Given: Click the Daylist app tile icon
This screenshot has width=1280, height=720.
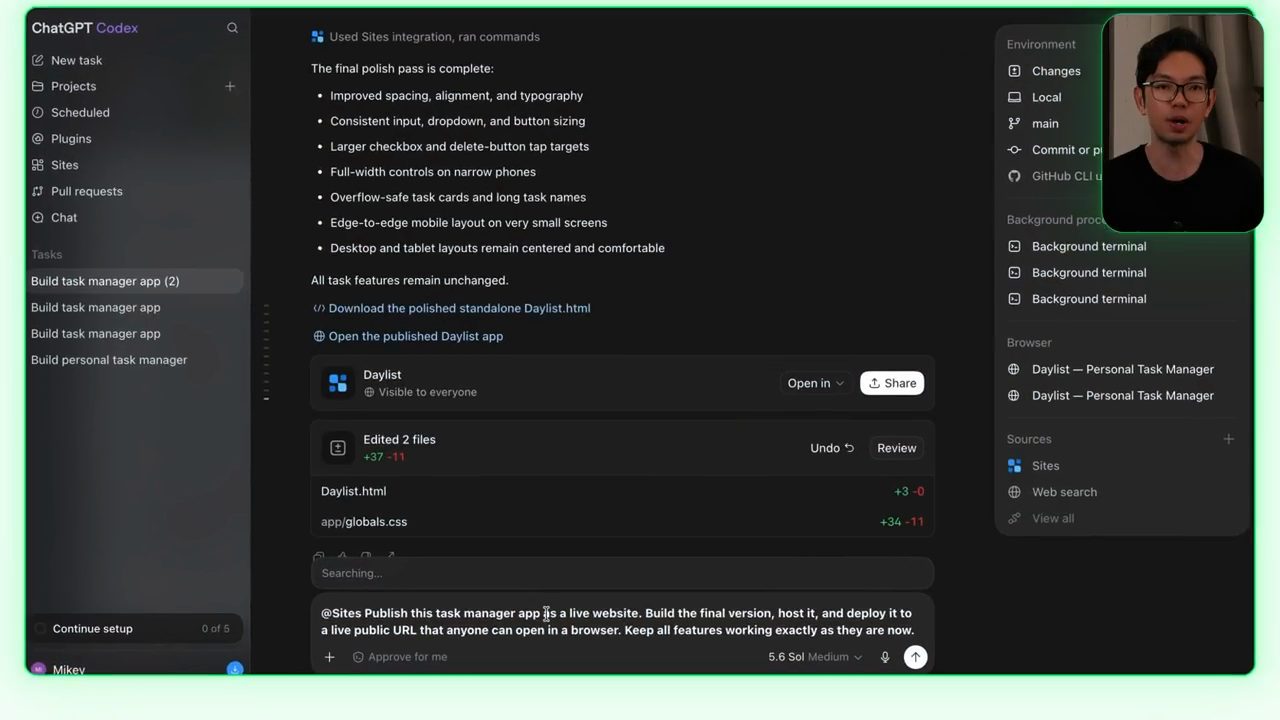Looking at the screenshot, I should [338, 383].
